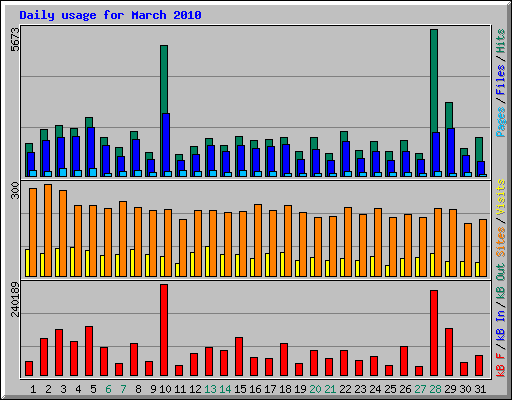Select the green Hits bar for day 10
The width and height of the screenshot is (512, 400).
164,79
